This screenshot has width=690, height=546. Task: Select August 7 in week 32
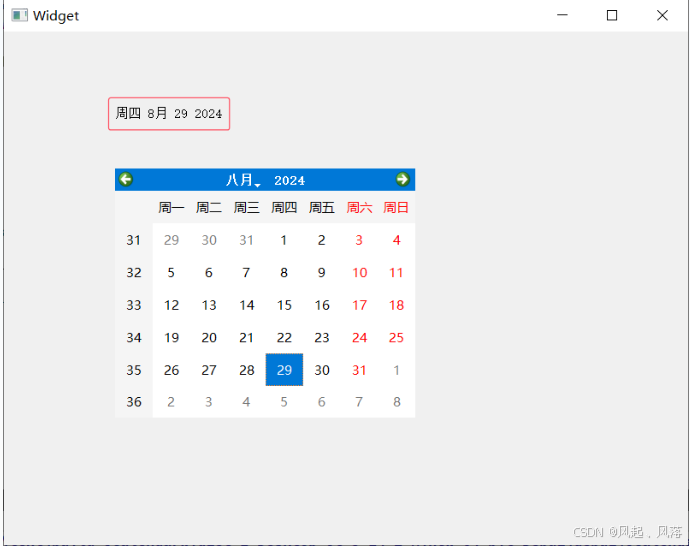pos(246,272)
